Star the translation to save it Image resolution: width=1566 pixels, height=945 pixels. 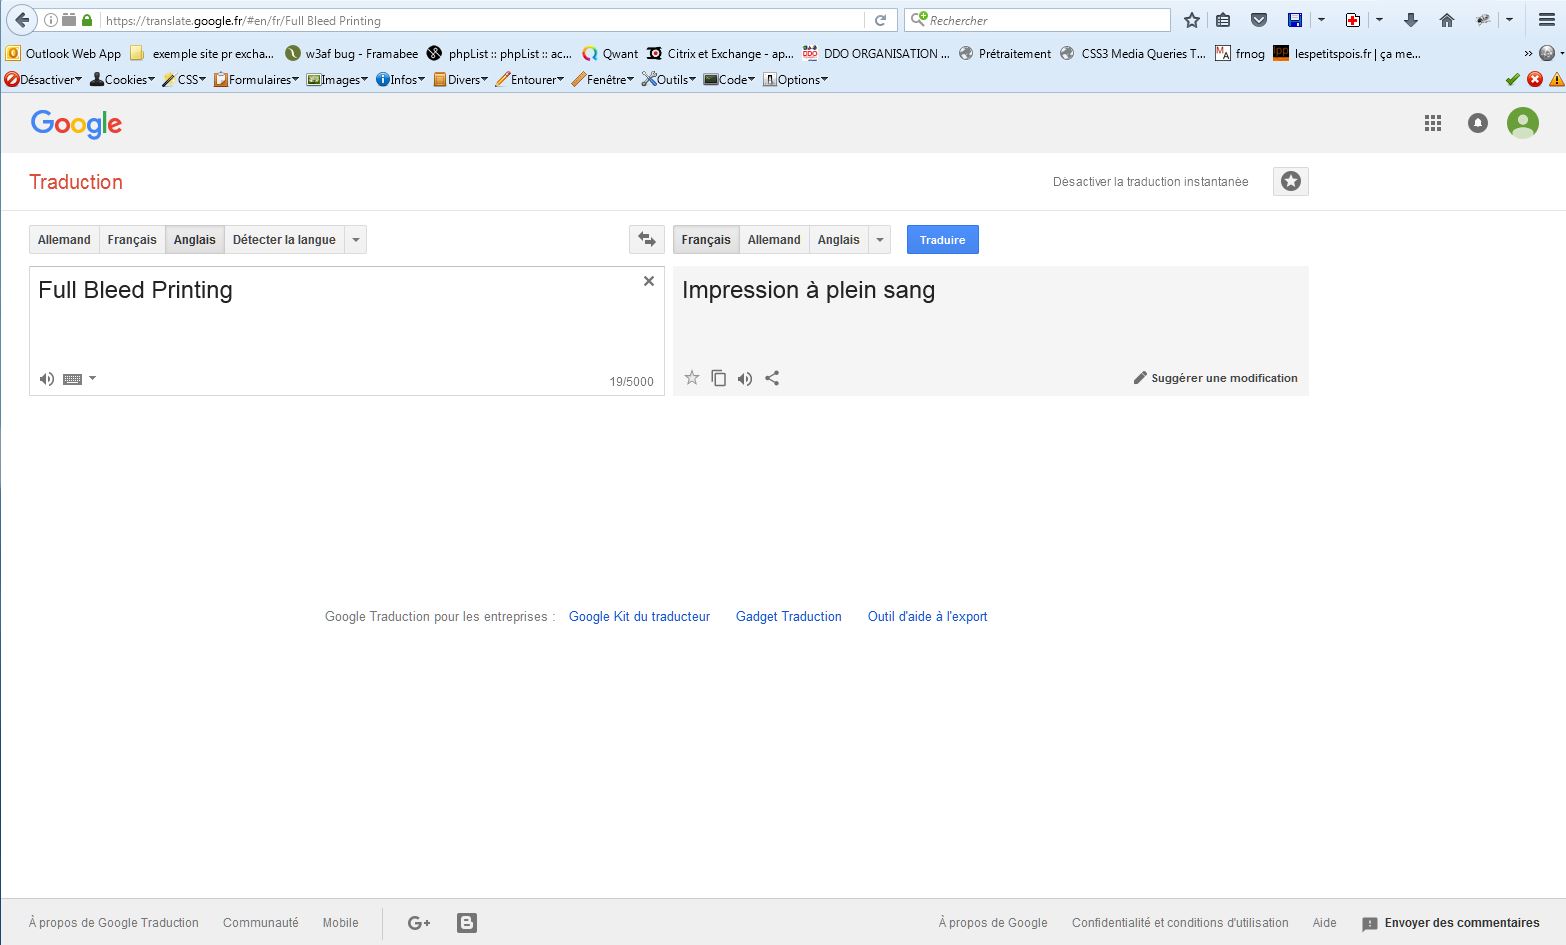click(x=691, y=378)
